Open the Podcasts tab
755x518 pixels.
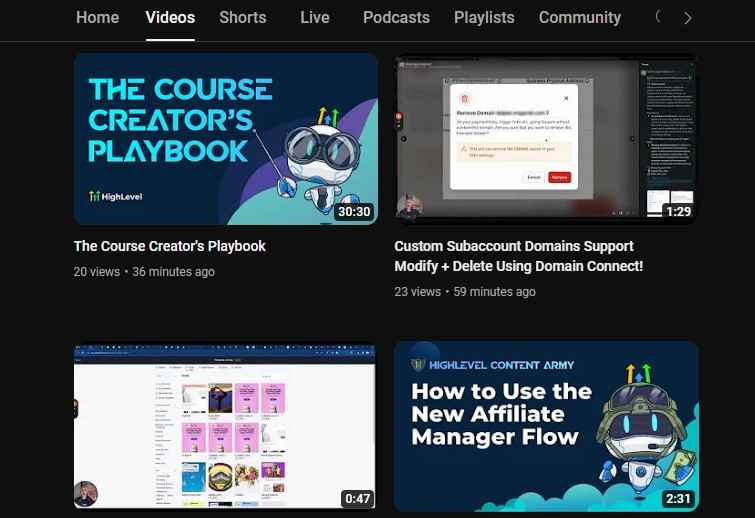[x=396, y=18]
